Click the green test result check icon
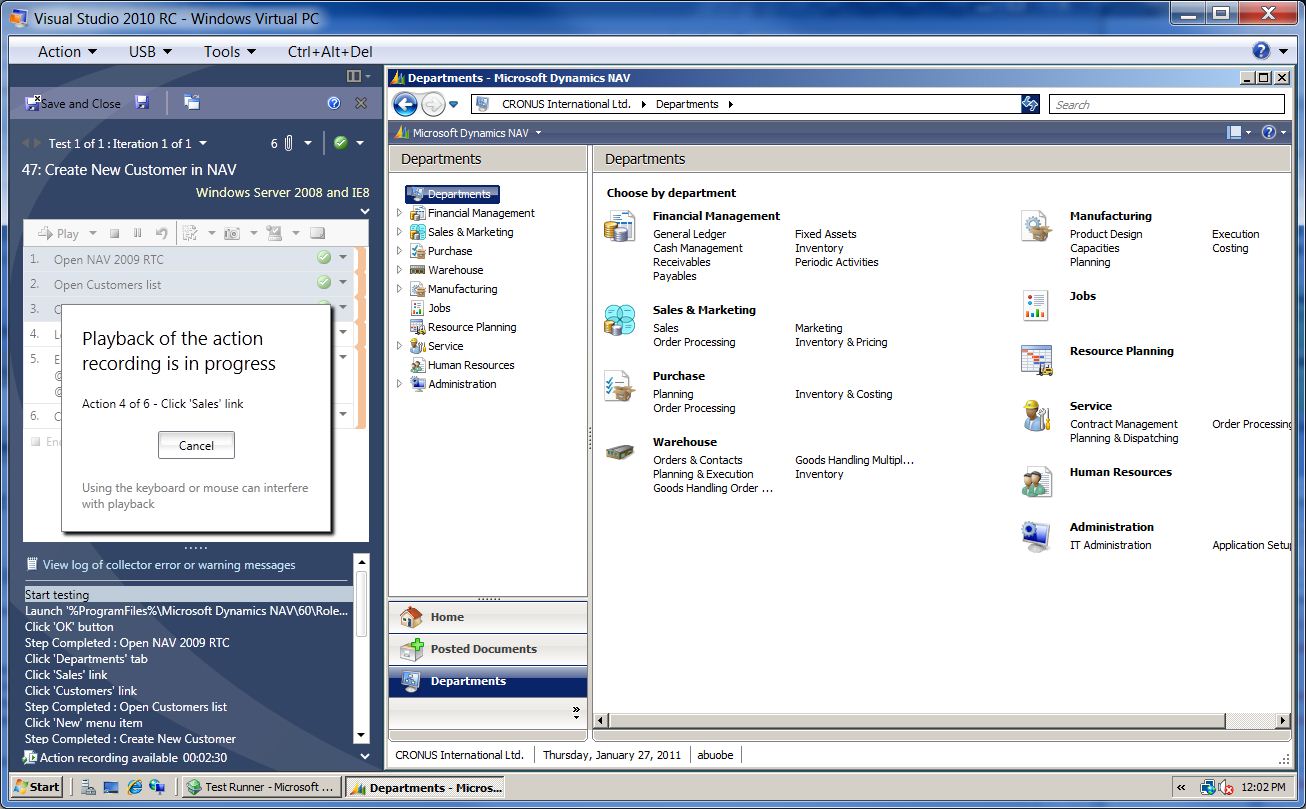The width and height of the screenshot is (1306, 809). pyautogui.click(x=341, y=143)
